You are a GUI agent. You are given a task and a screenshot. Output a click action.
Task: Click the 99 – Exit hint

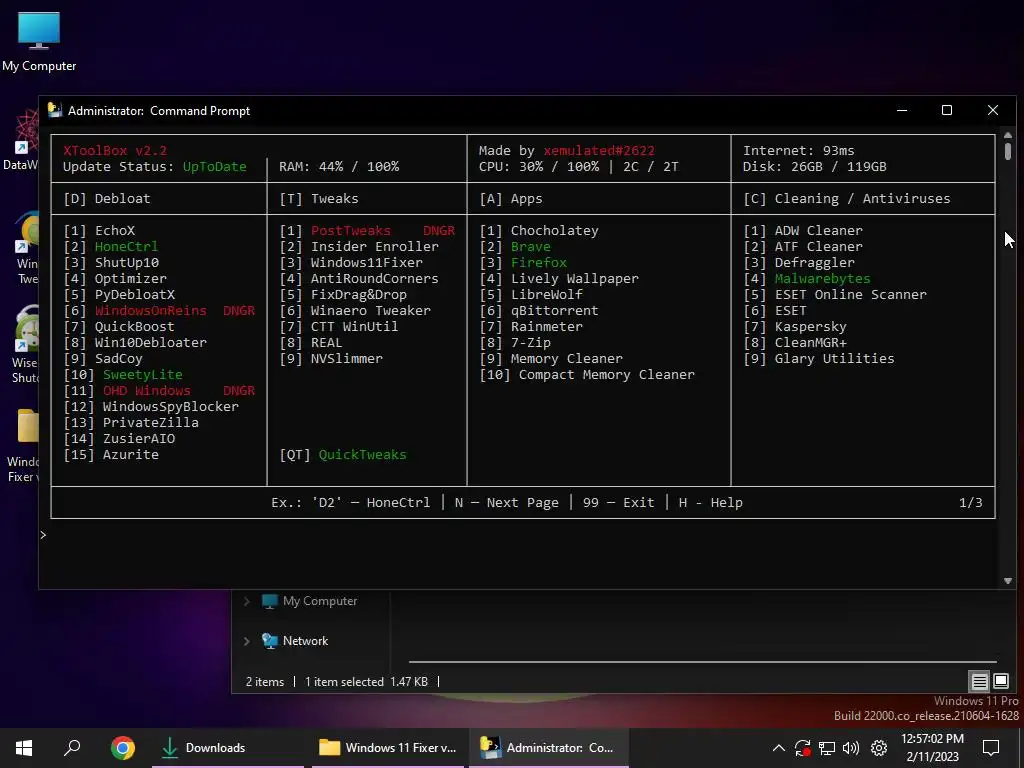click(x=618, y=503)
